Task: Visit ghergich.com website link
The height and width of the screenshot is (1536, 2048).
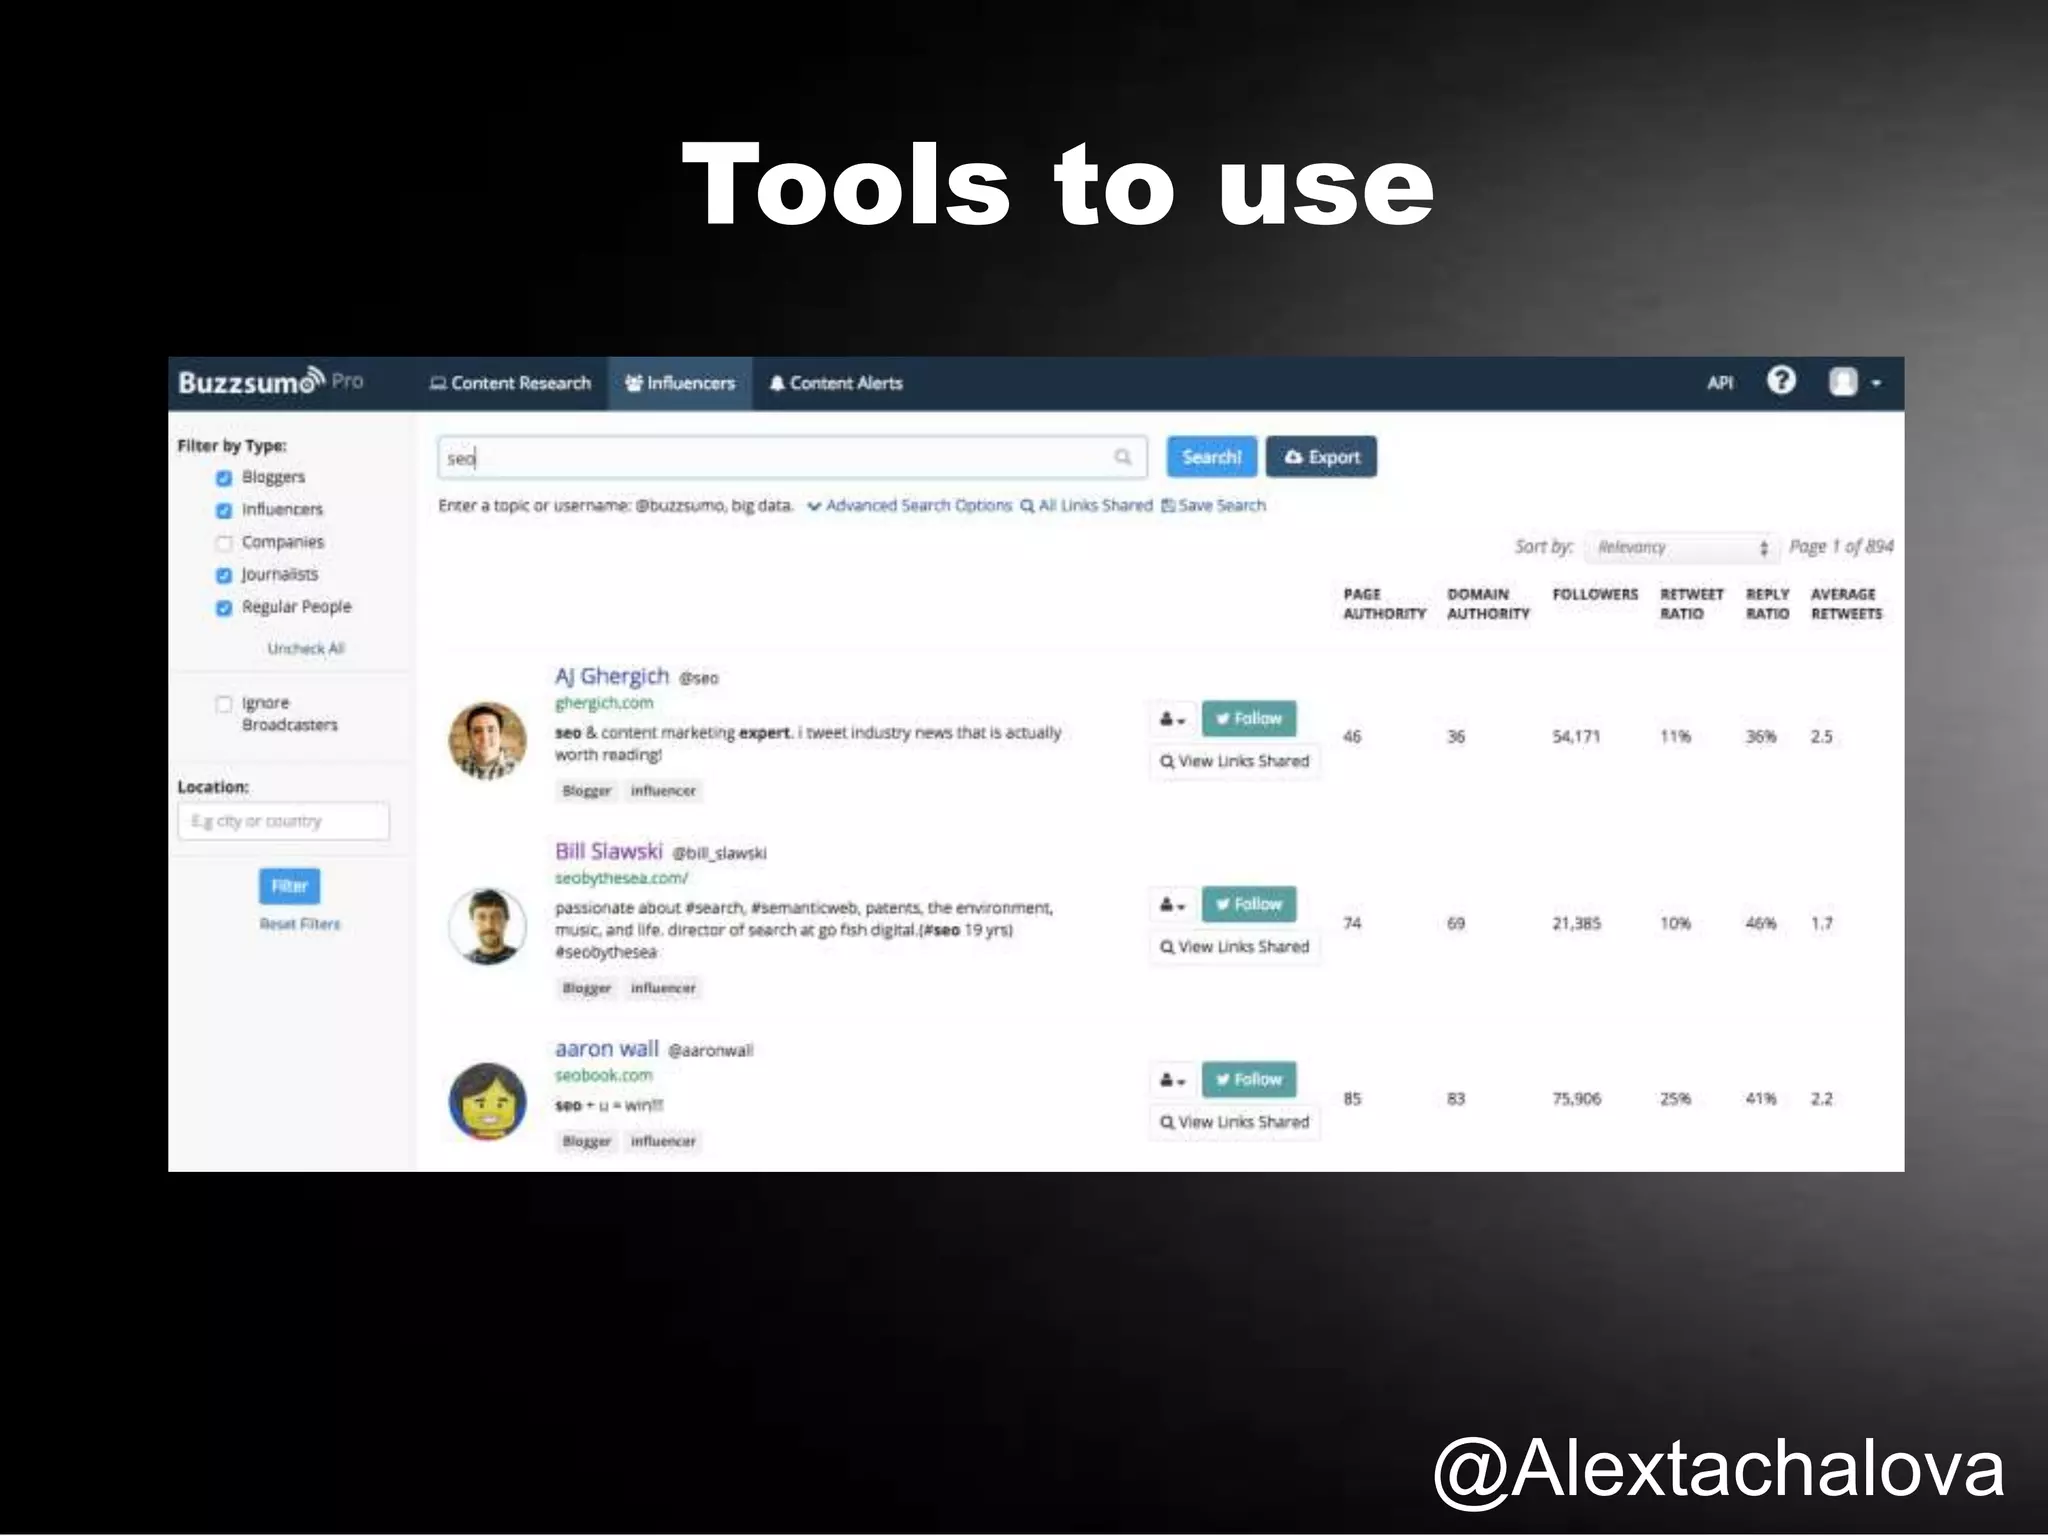Action: click(x=604, y=703)
